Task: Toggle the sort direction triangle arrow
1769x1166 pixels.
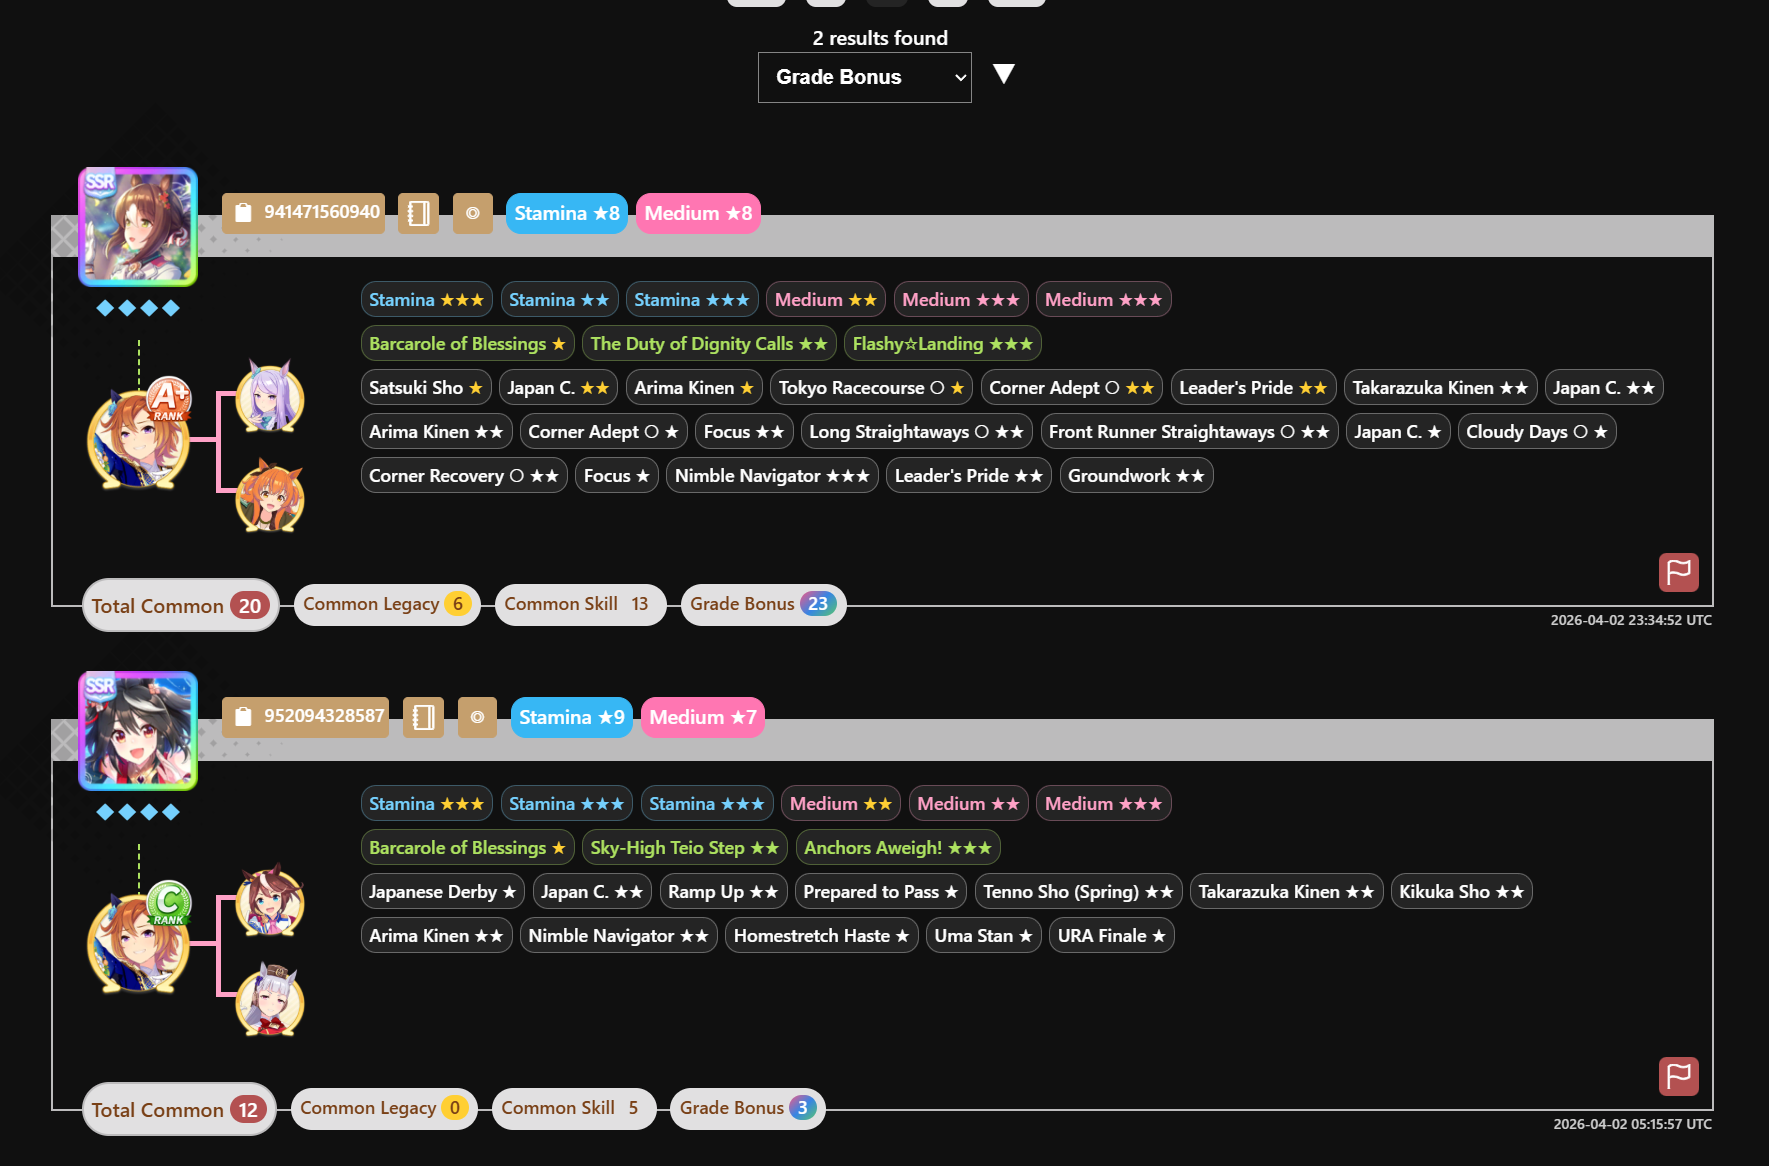Action: [x=1004, y=73]
